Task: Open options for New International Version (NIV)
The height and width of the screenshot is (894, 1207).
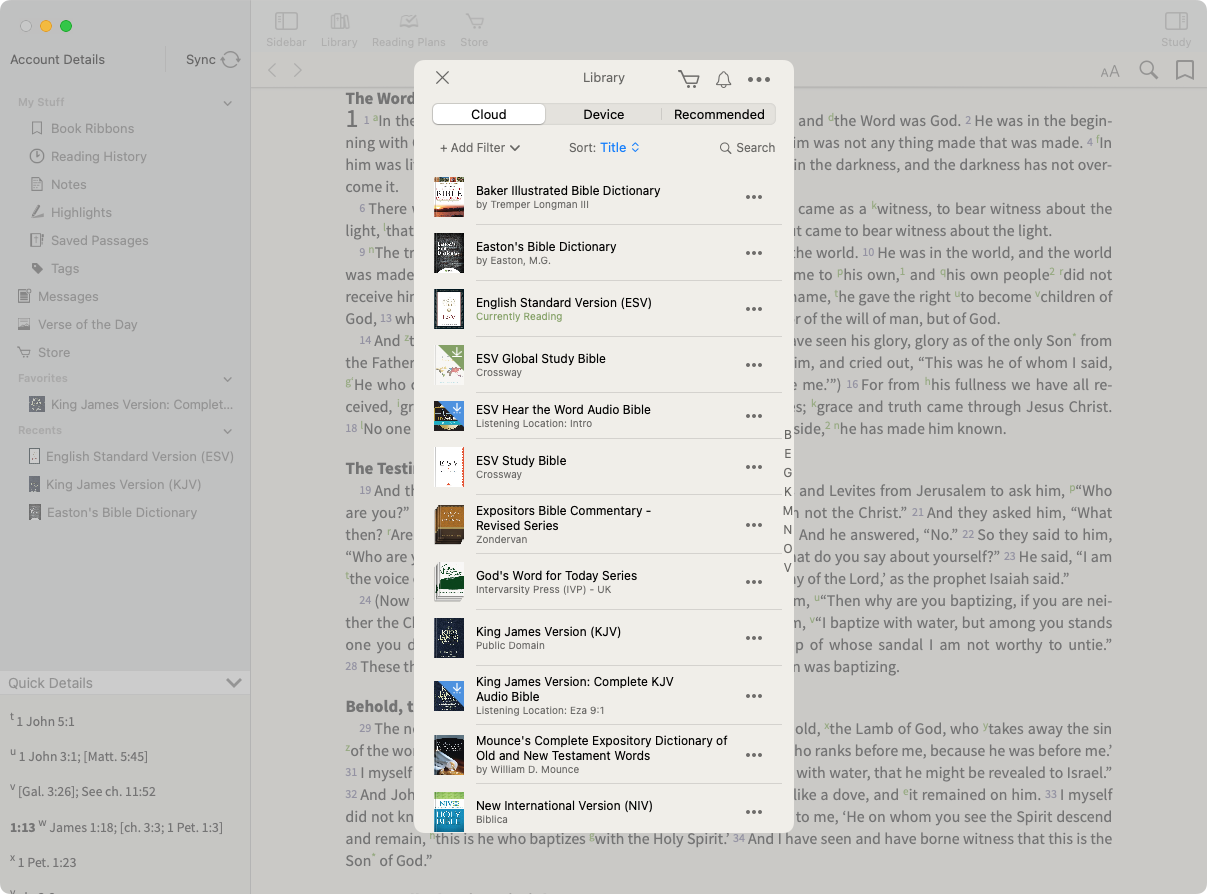Action: tap(755, 812)
